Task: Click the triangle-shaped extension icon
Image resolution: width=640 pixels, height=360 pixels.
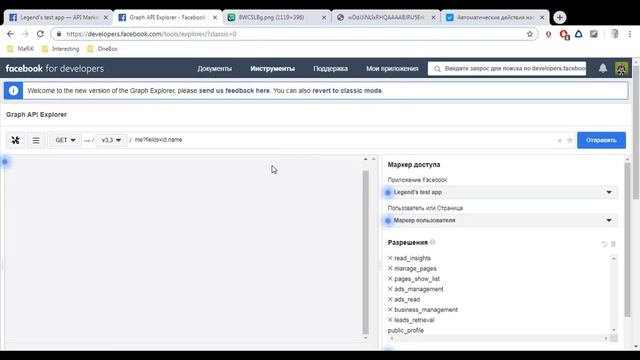Action: pos(579,34)
